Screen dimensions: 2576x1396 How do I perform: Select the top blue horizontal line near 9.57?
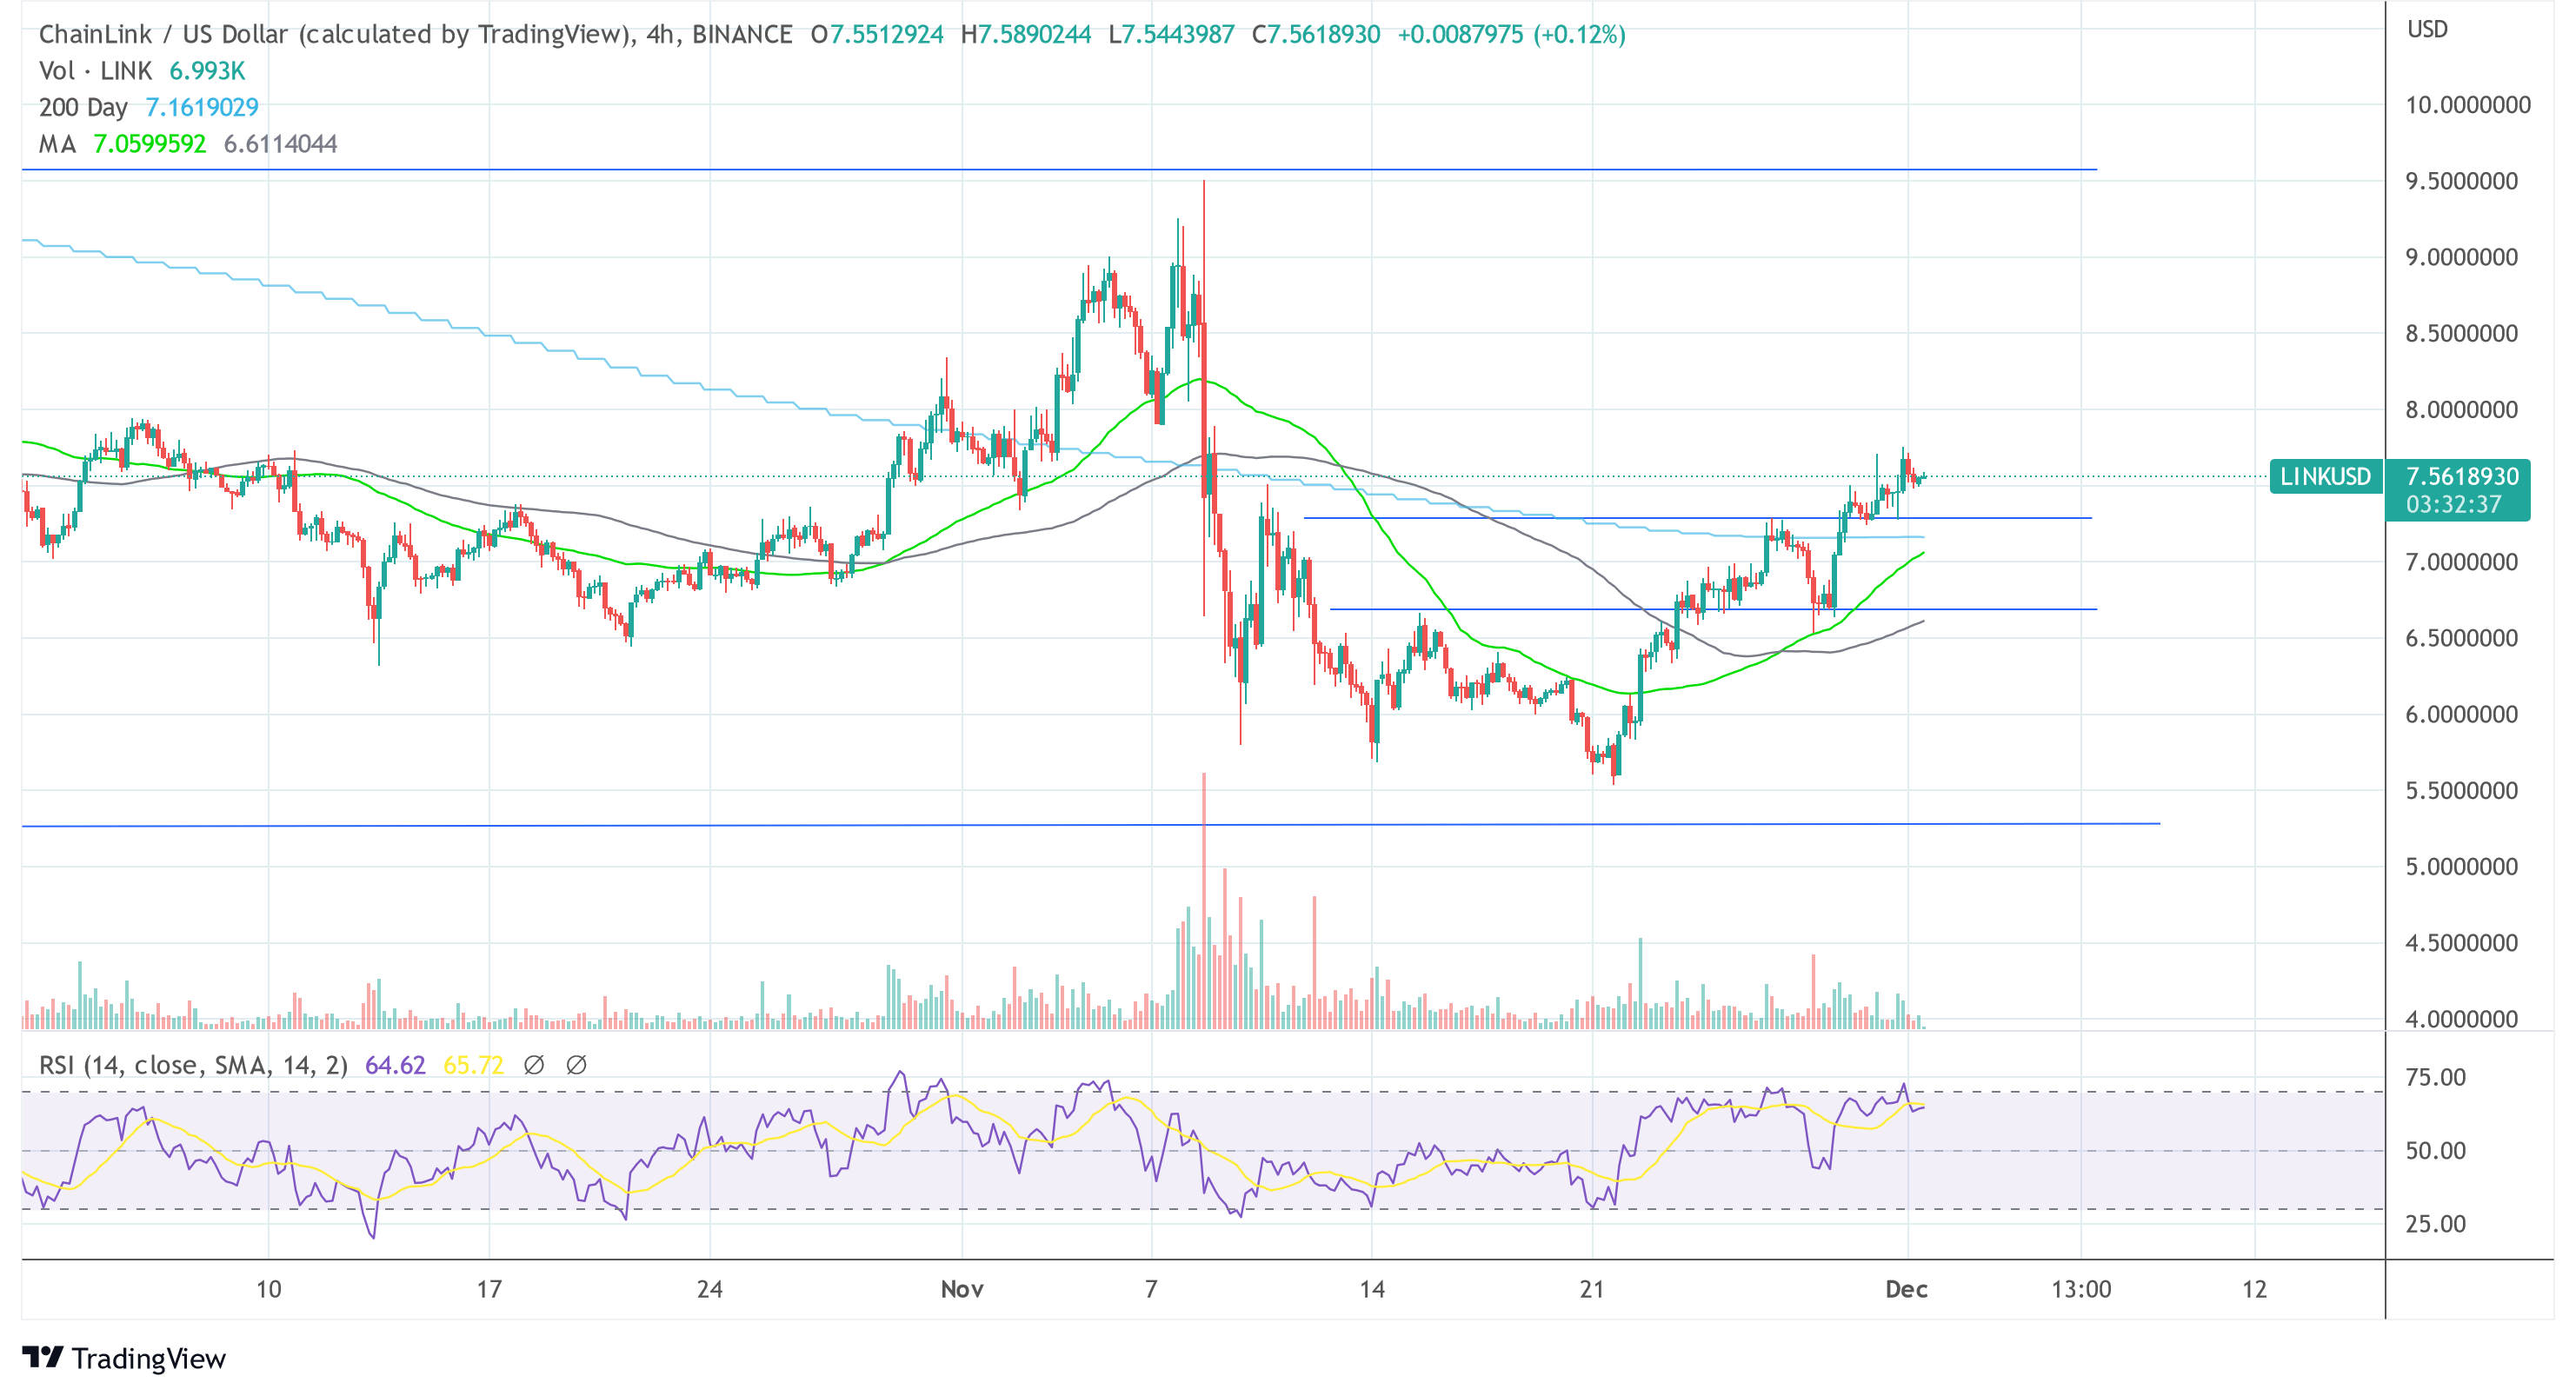pos(1059,170)
